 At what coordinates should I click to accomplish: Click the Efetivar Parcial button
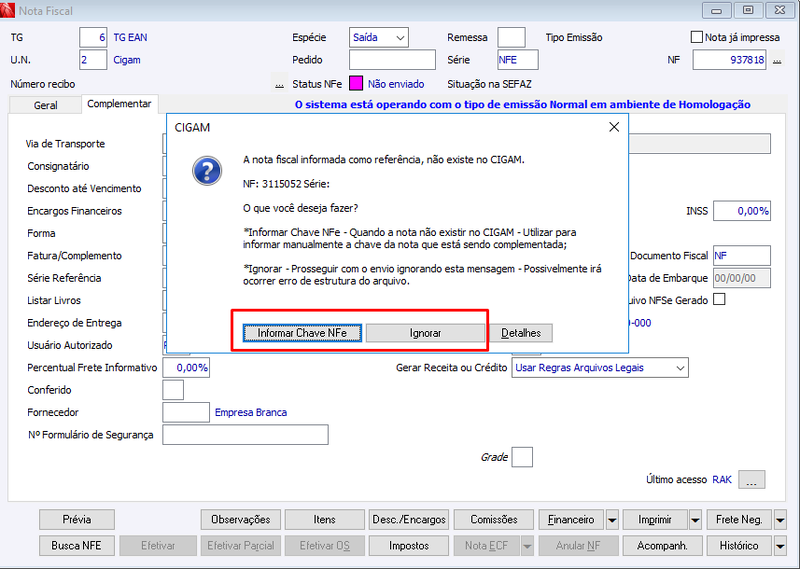pos(241,546)
